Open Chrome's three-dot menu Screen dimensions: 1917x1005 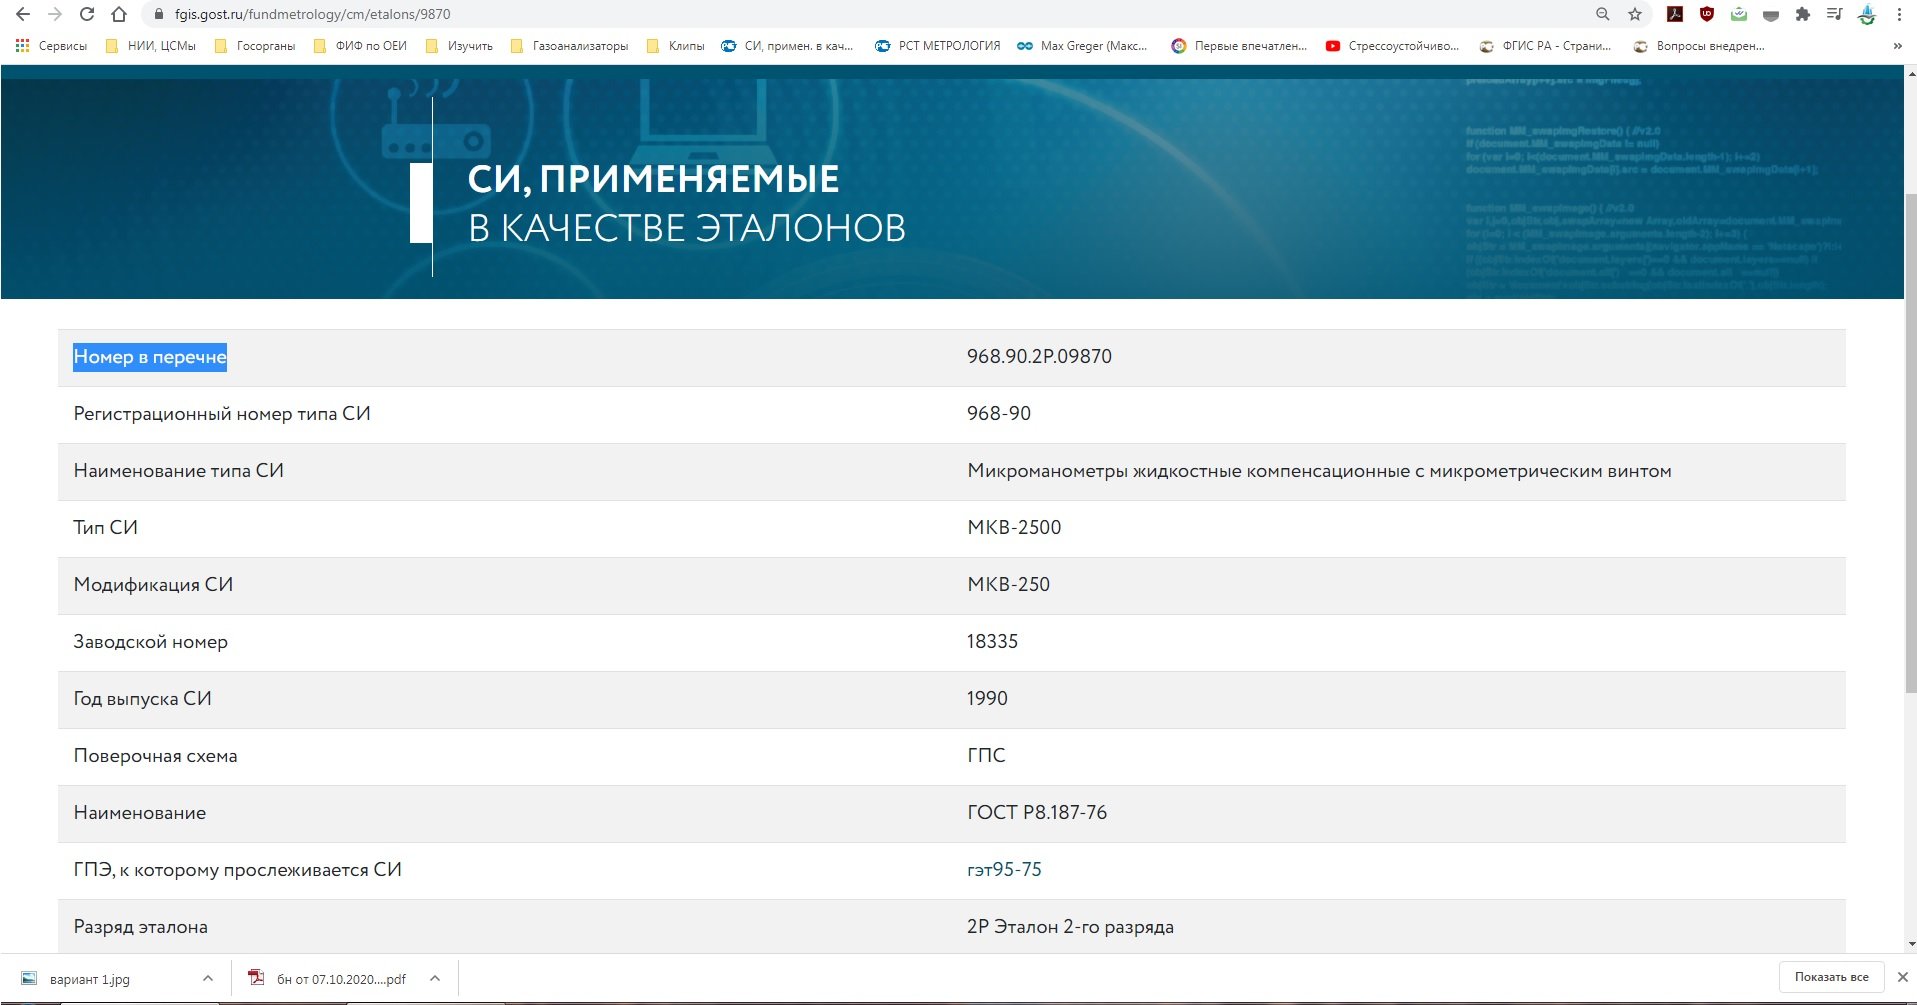[1899, 14]
